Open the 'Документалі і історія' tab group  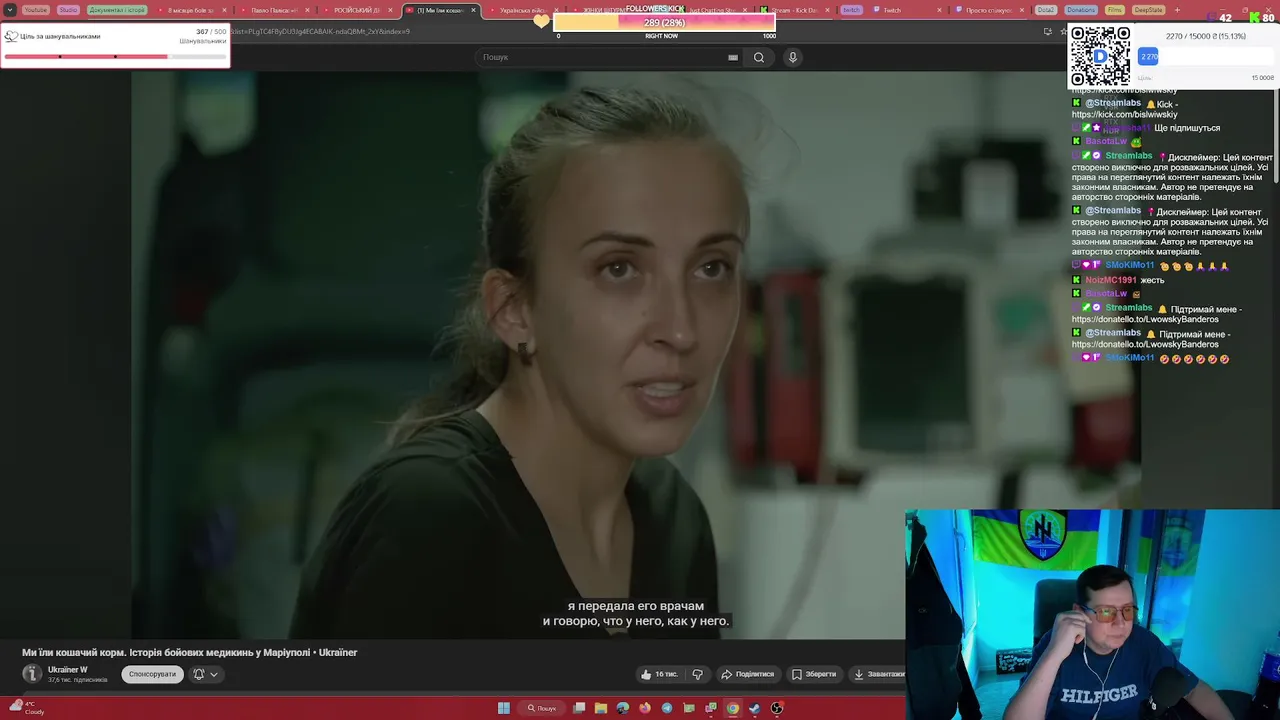[x=118, y=10]
